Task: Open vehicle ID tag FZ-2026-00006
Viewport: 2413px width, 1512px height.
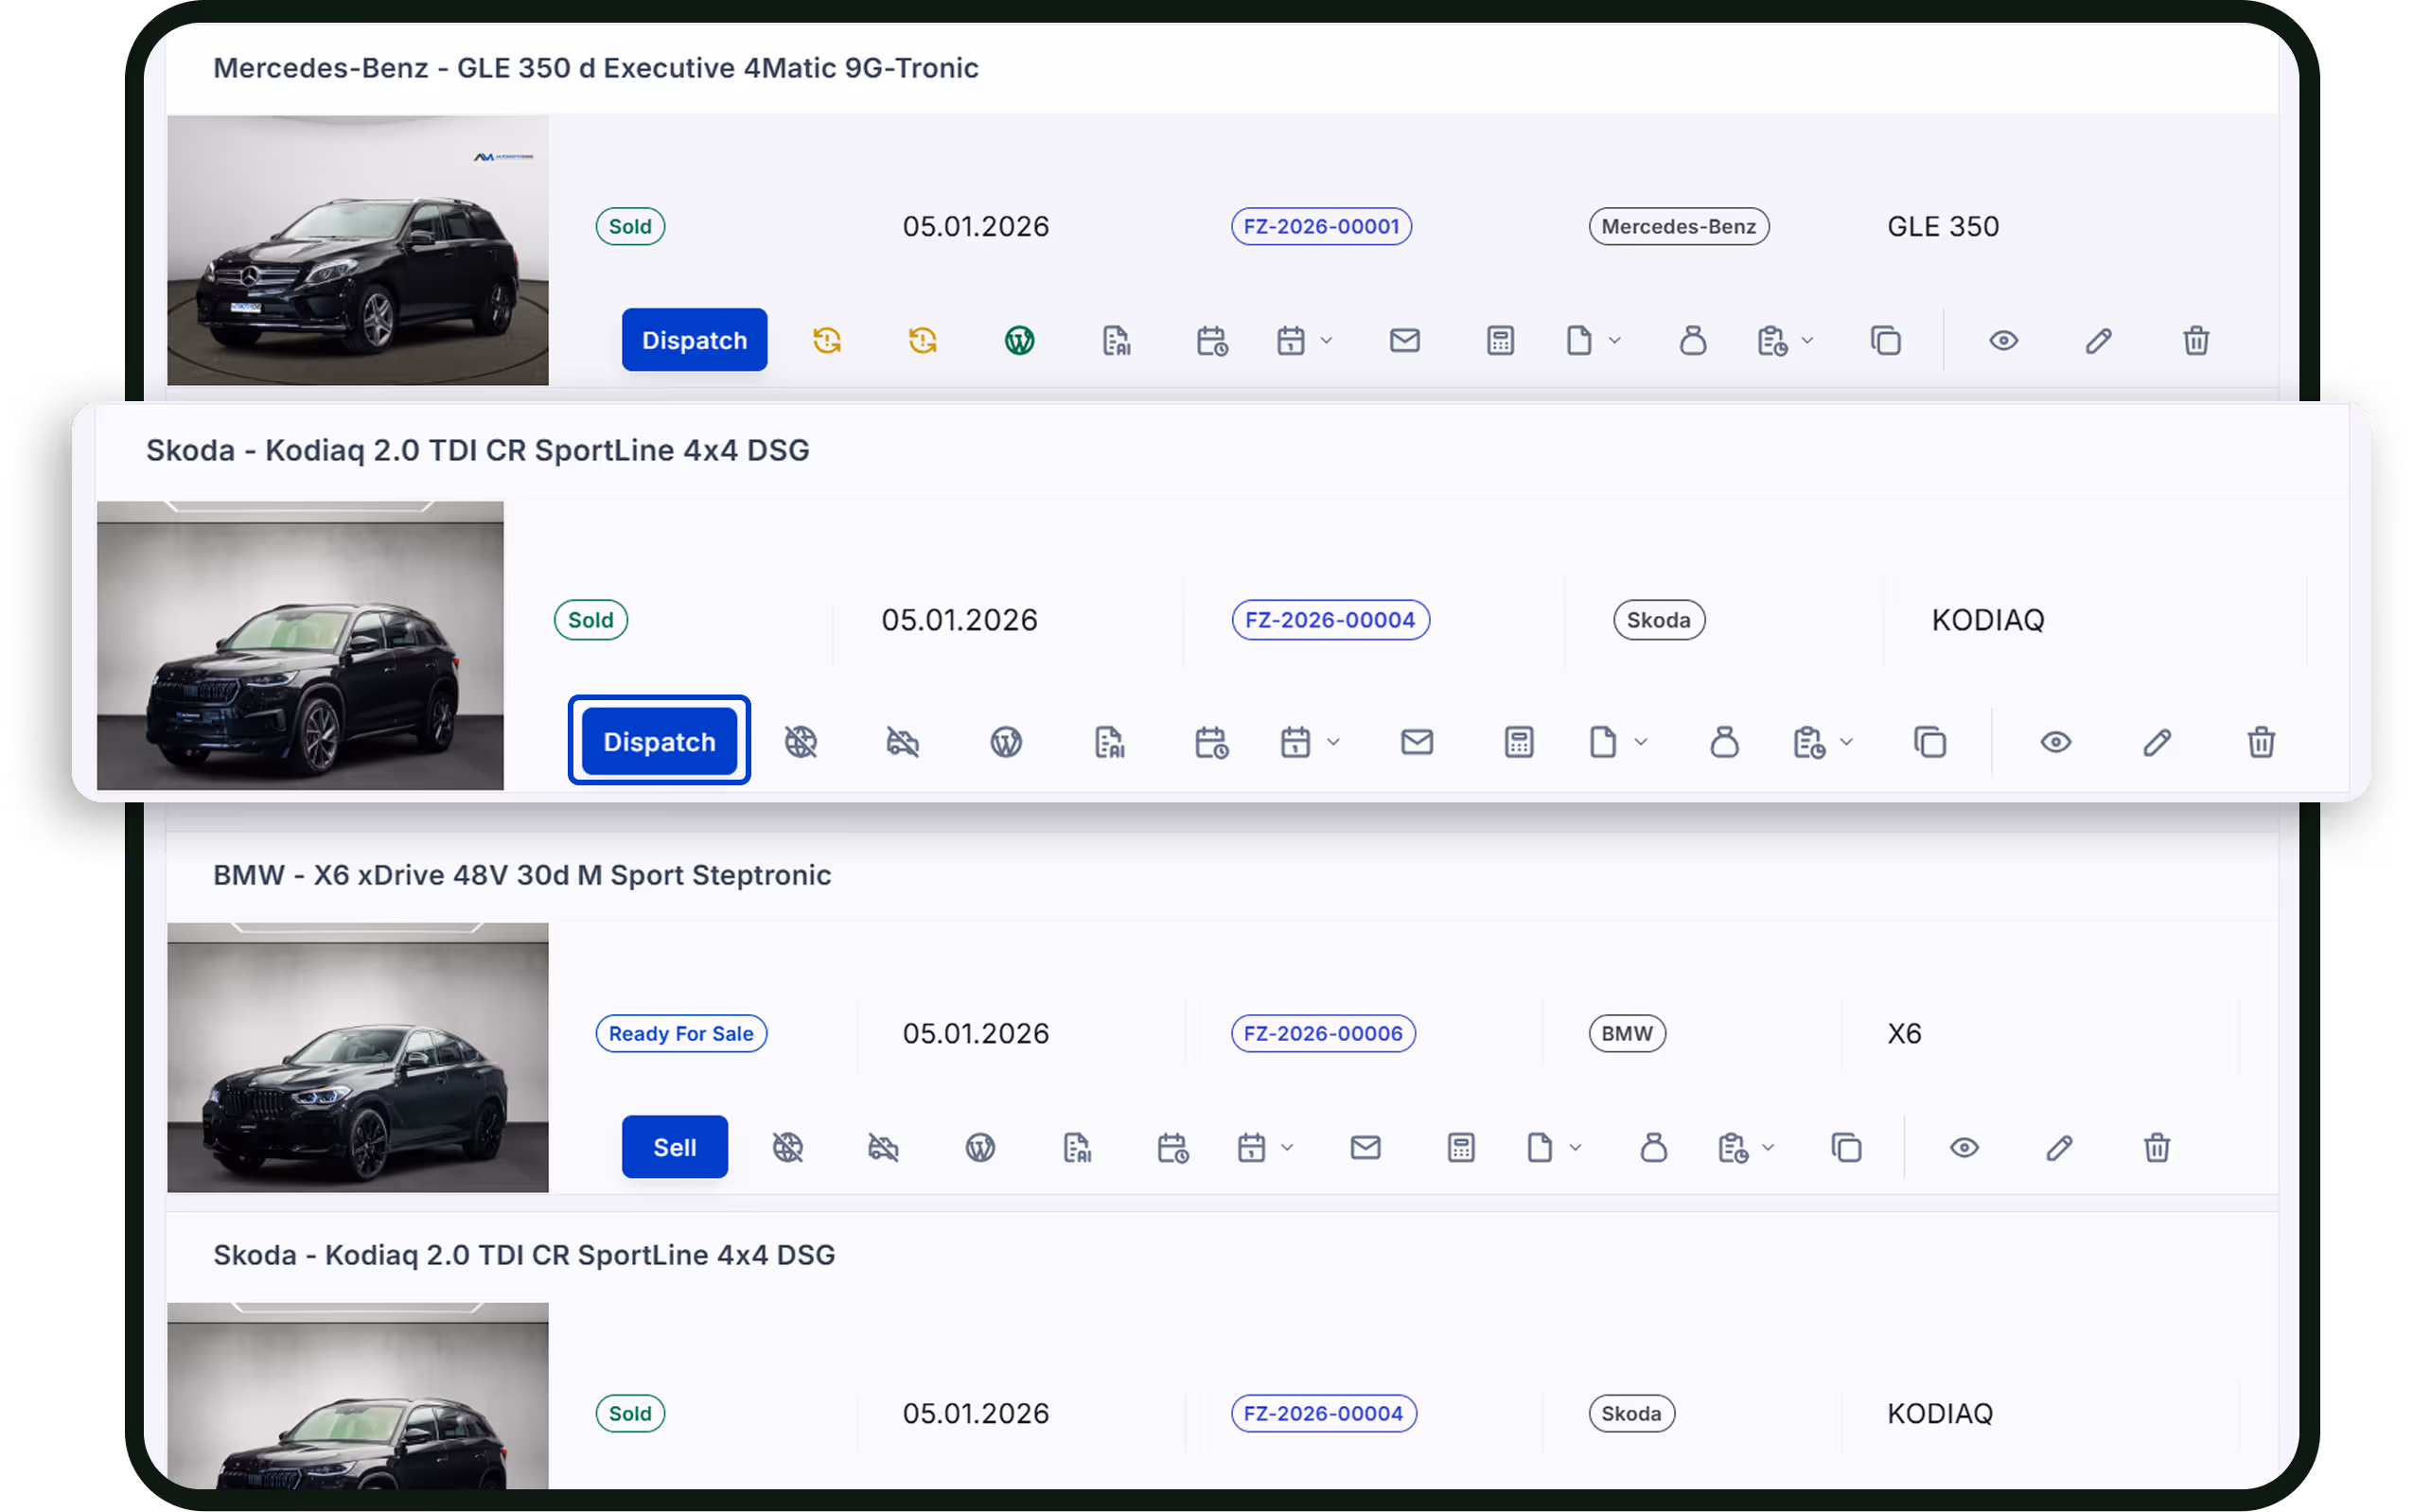Action: (1322, 1033)
